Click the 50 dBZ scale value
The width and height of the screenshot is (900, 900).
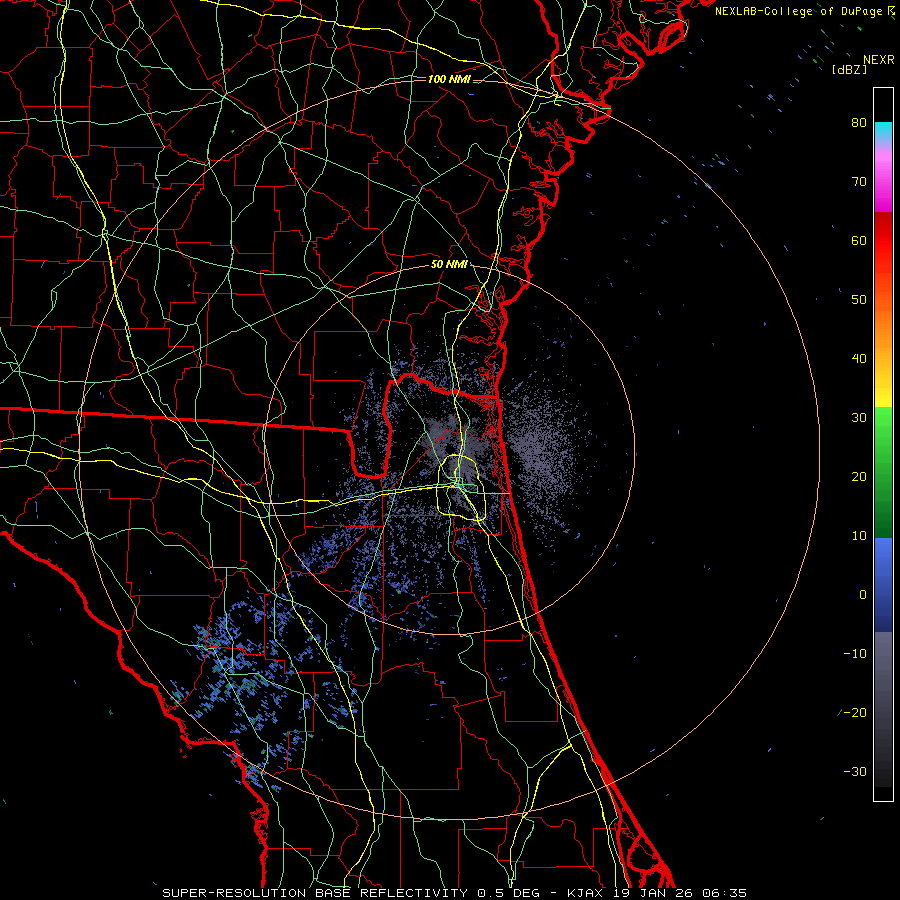[x=859, y=300]
